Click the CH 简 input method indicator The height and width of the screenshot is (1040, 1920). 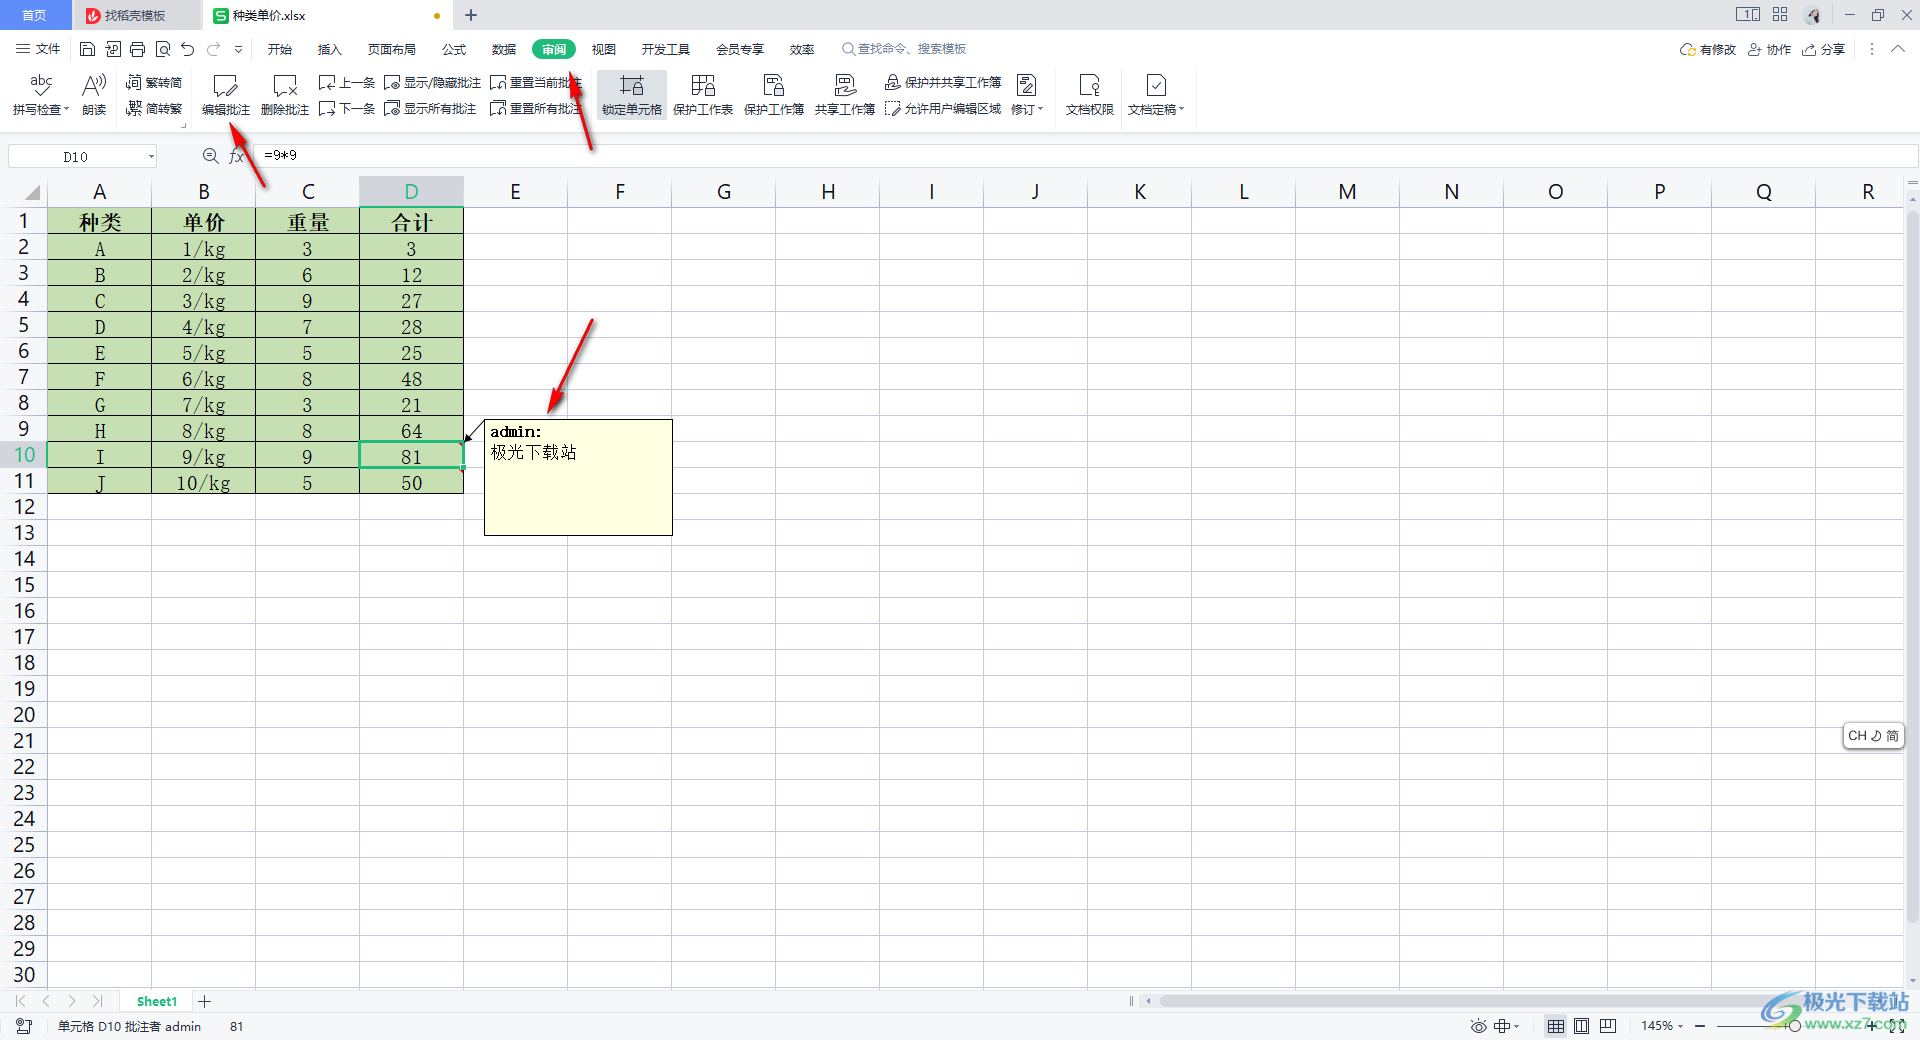1873,736
